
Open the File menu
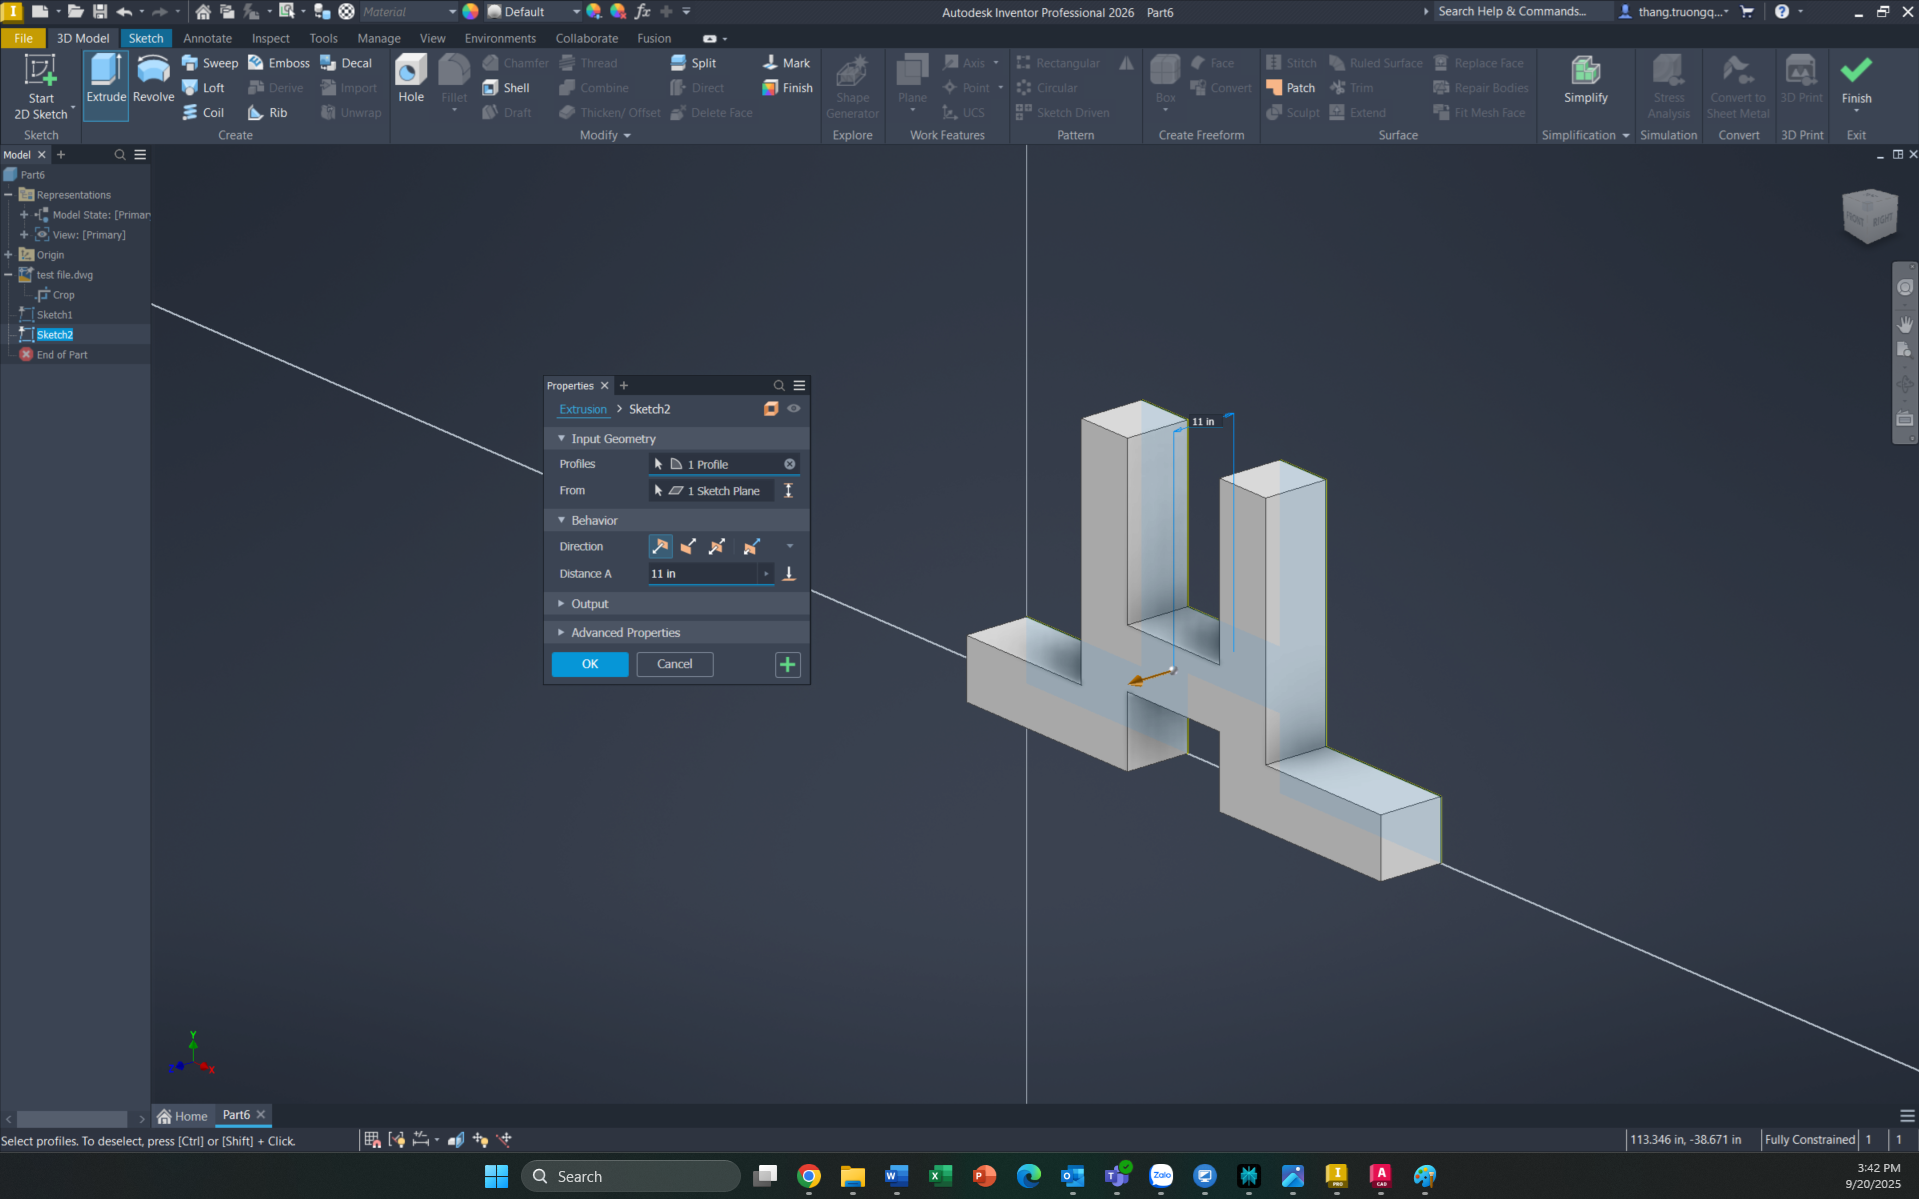[23, 38]
